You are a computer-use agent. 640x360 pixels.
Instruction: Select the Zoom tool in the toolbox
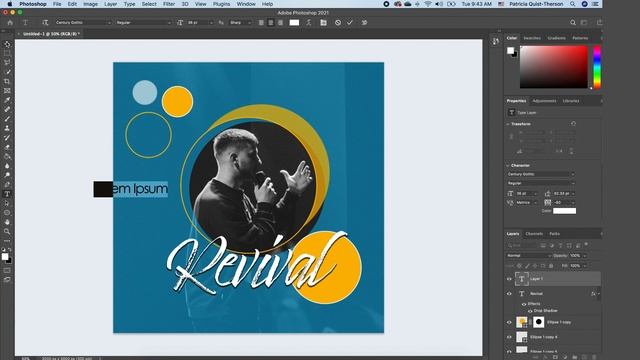pos(7,231)
